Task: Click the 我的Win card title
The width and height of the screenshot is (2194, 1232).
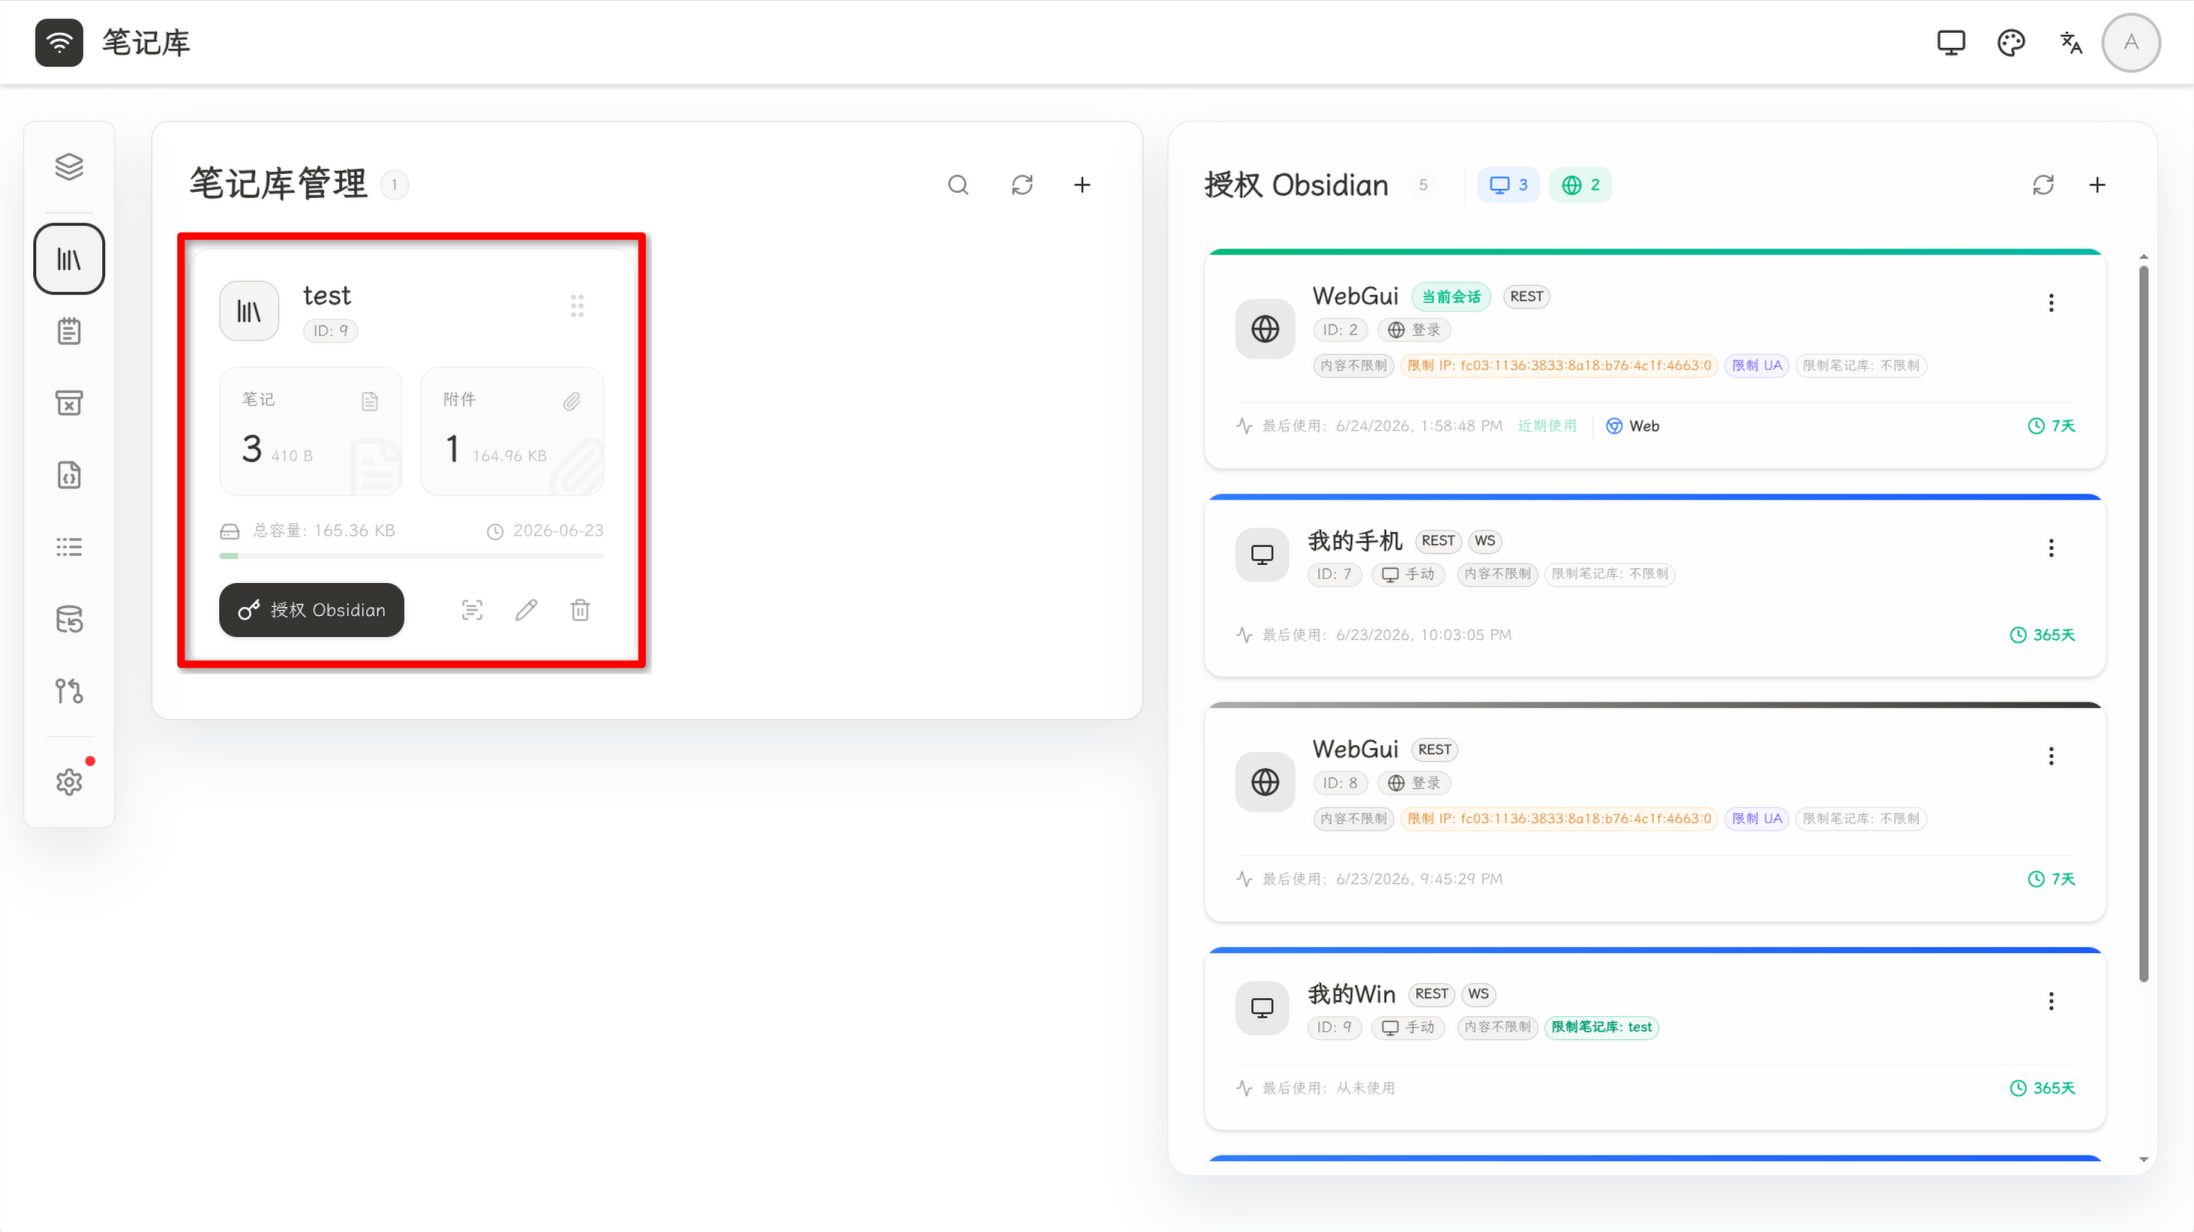Action: pos(1351,994)
